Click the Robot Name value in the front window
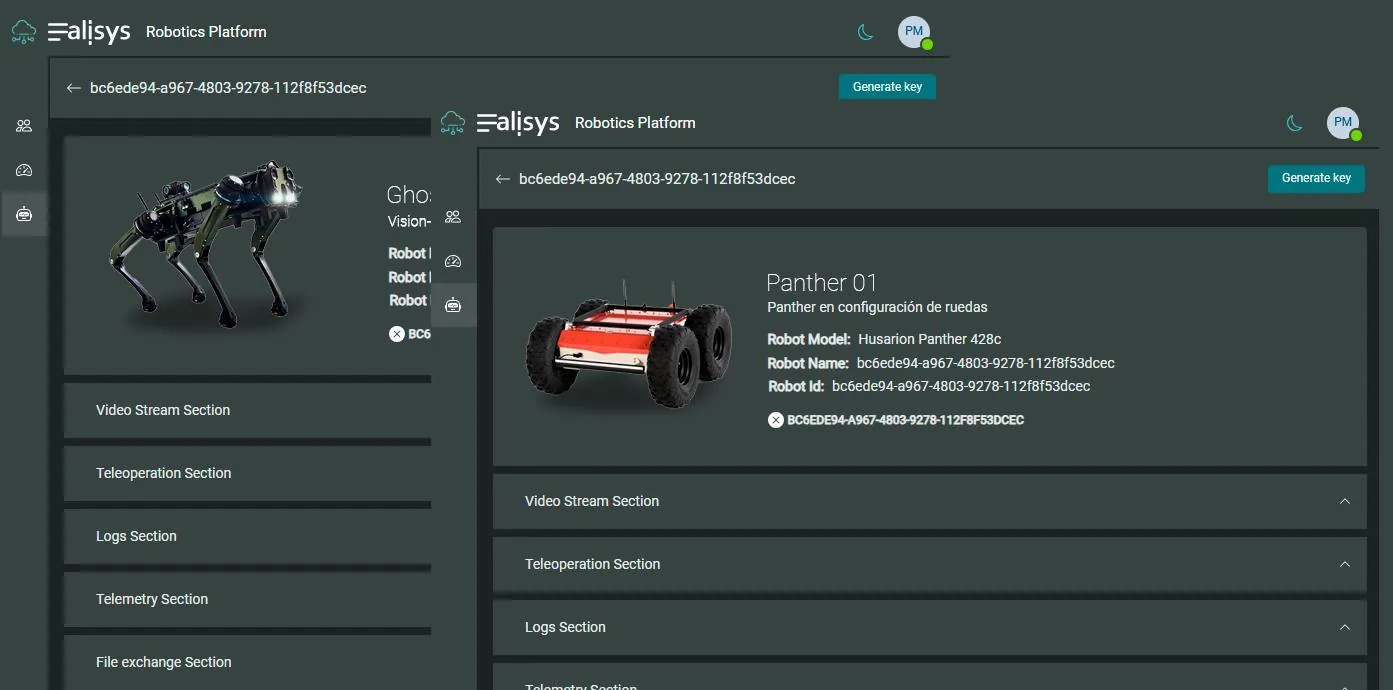Image resolution: width=1393 pixels, height=690 pixels. pos(986,363)
